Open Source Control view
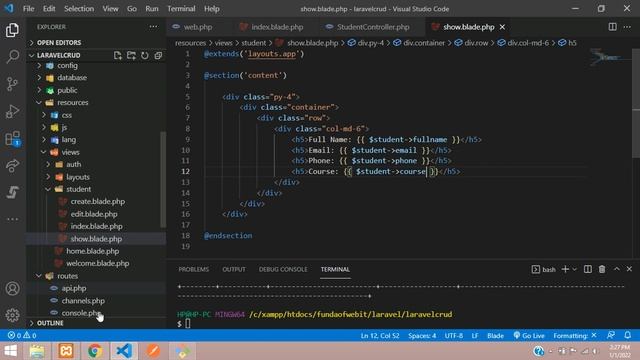640x360 pixels. point(12,84)
